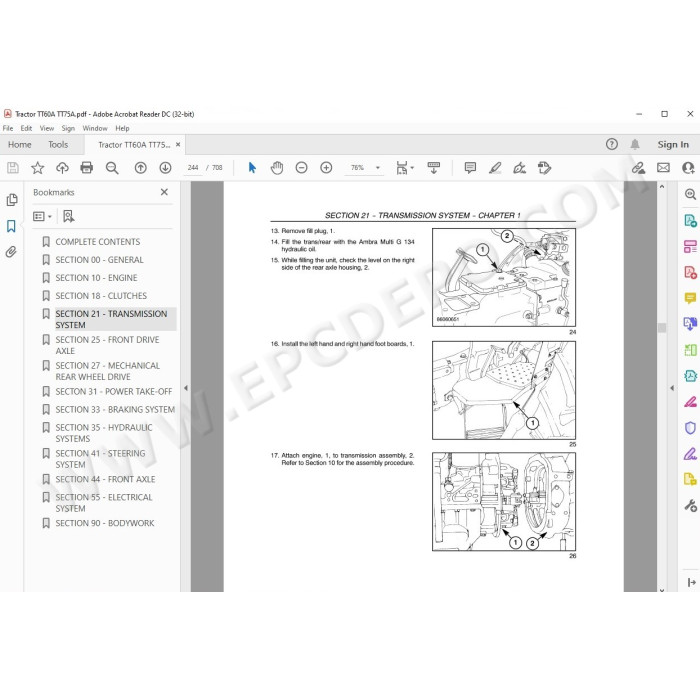Click the vertical scrollbar thumb
This screenshot has width=700, height=700.
pyautogui.click(x=662, y=328)
